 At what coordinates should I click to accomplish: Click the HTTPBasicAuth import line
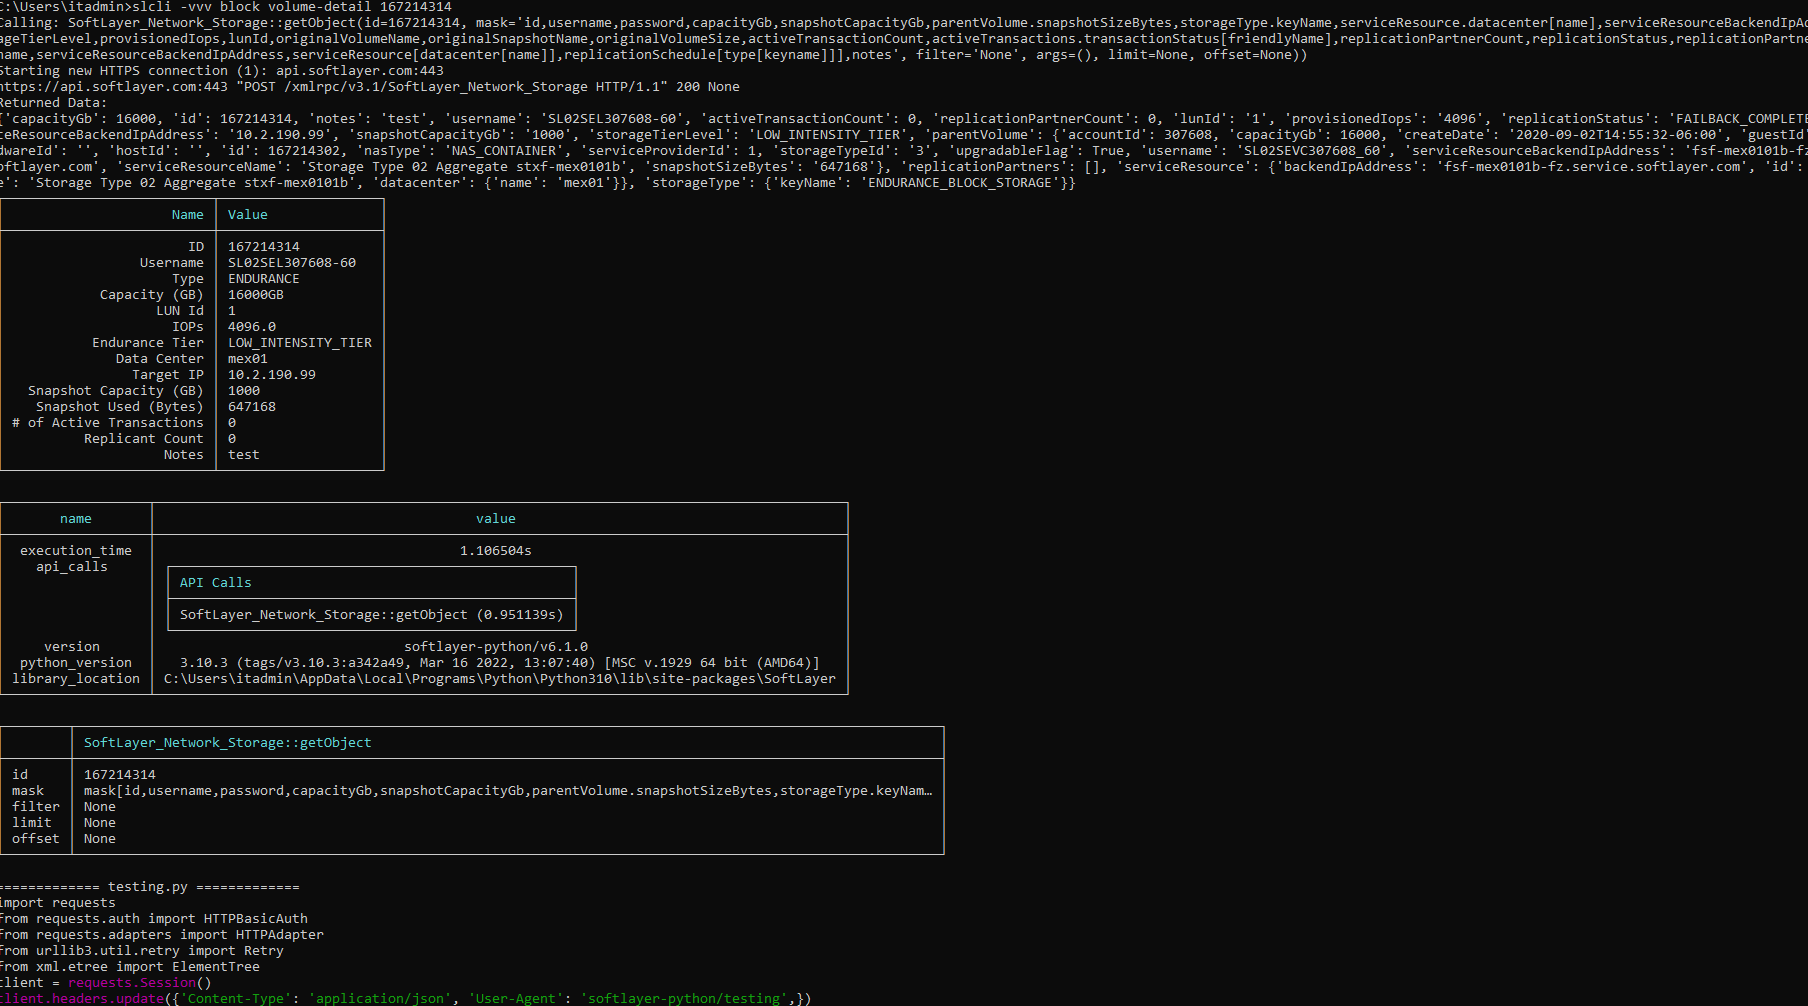click(154, 919)
